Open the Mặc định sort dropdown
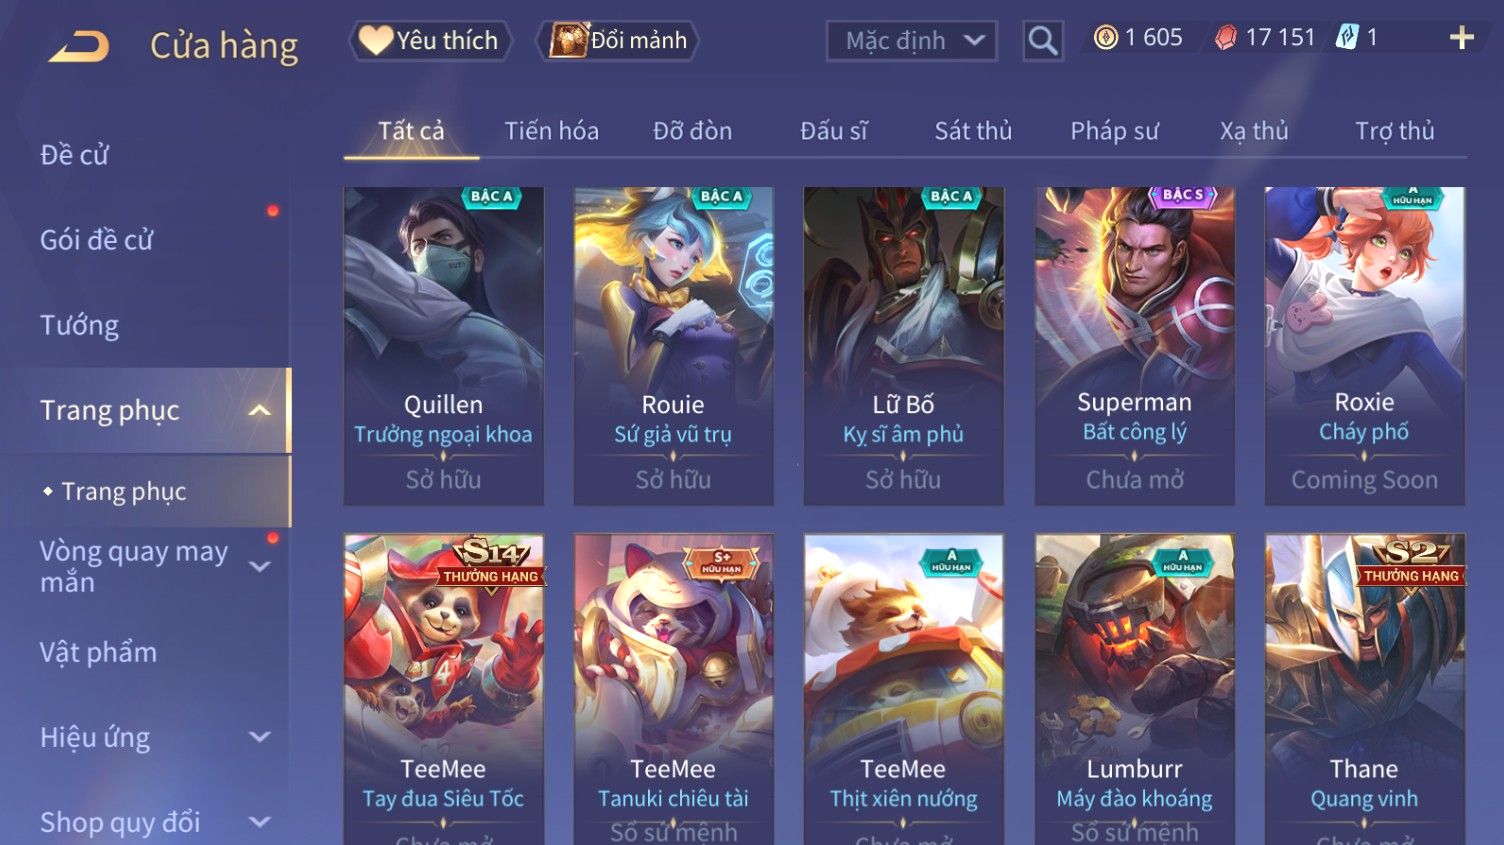Image resolution: width=1504 pixels, height=845 pixels. click(x=911, y=41)
